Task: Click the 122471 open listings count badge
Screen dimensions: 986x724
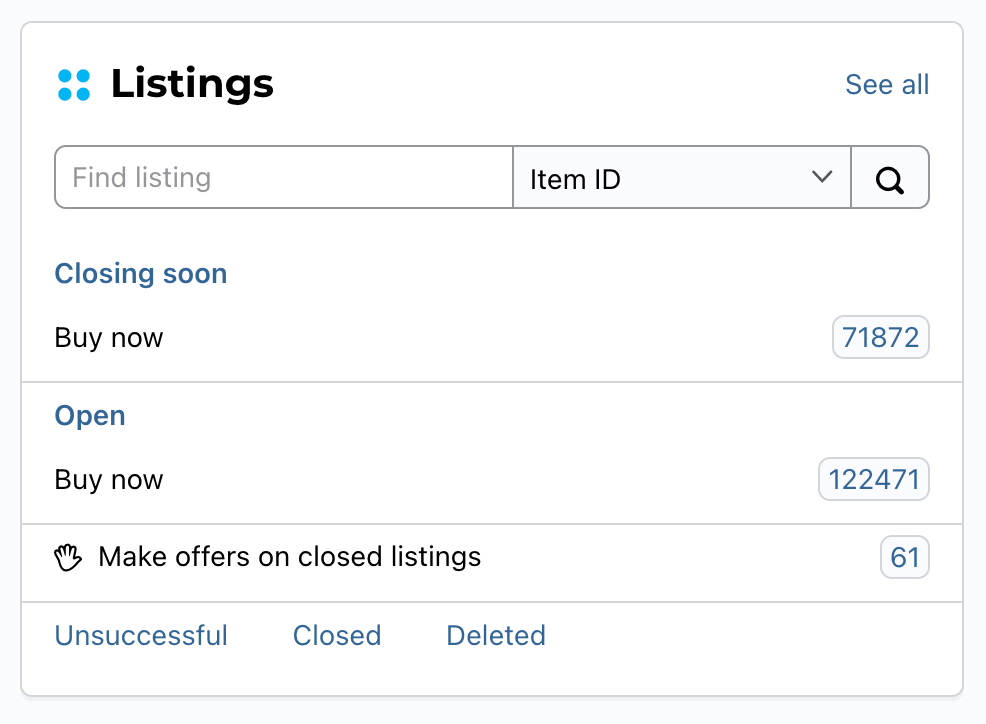Action: tap(873, 479)
